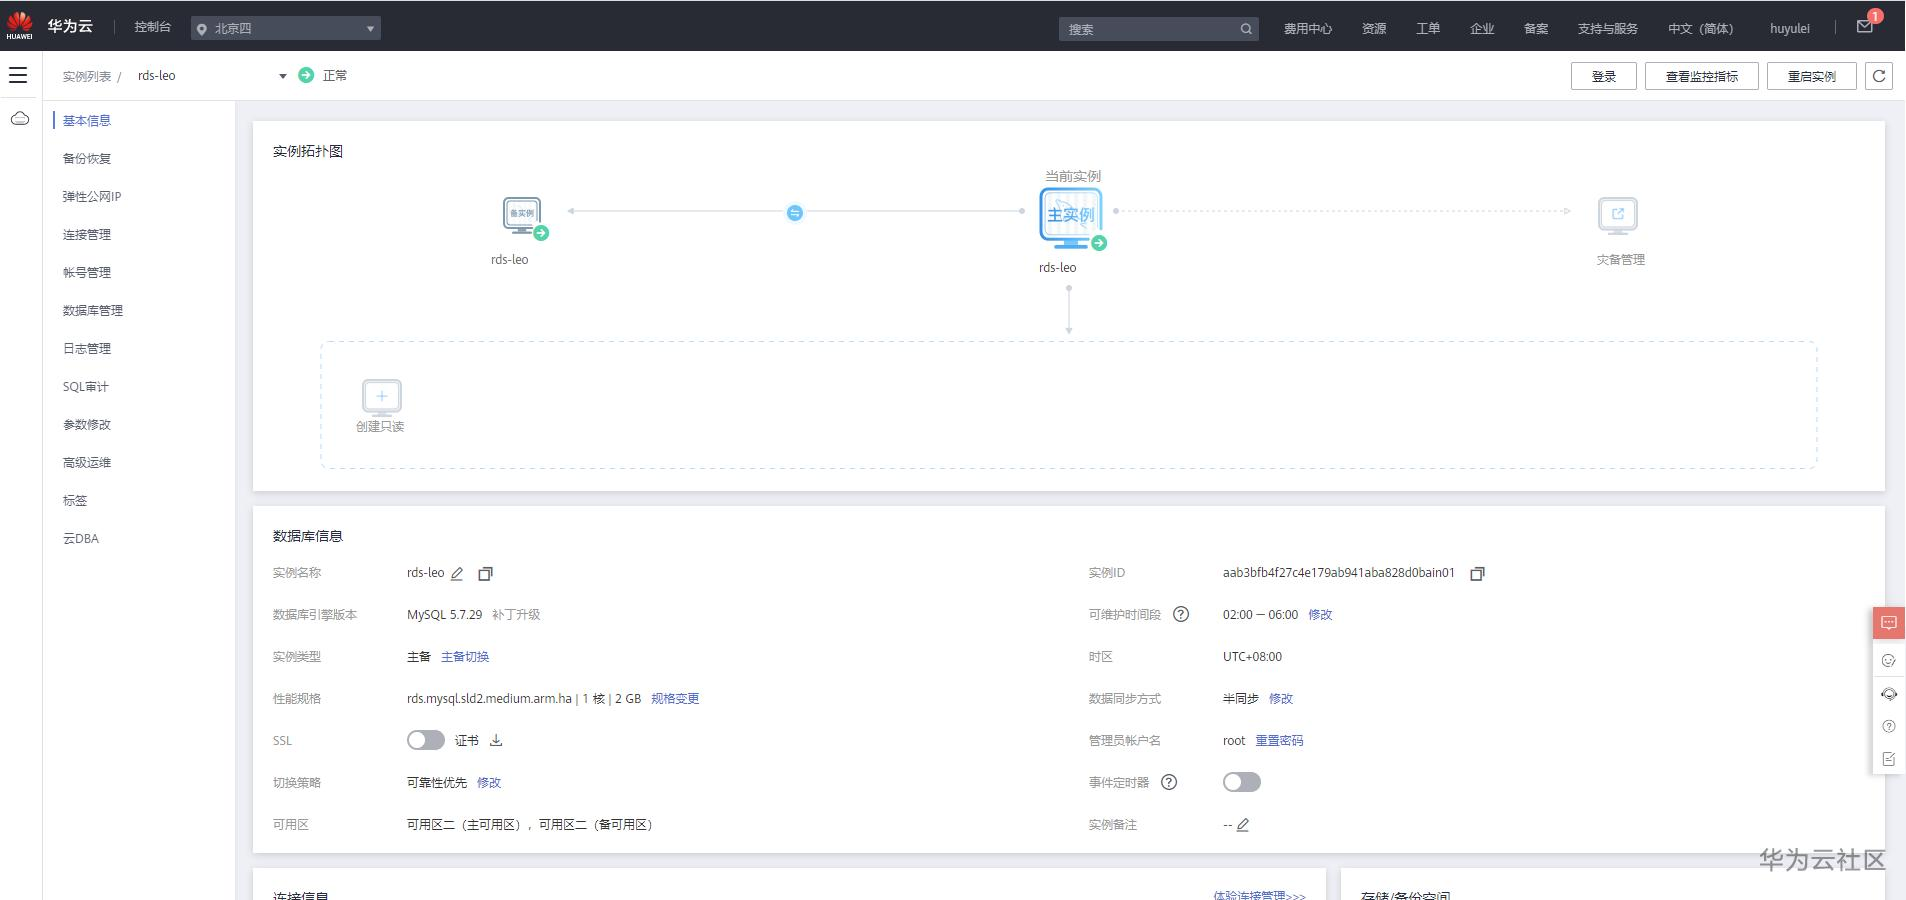1906x900 pixels.
Task: Open 帐号管理 in sidebar
Action: pos(87,272)
